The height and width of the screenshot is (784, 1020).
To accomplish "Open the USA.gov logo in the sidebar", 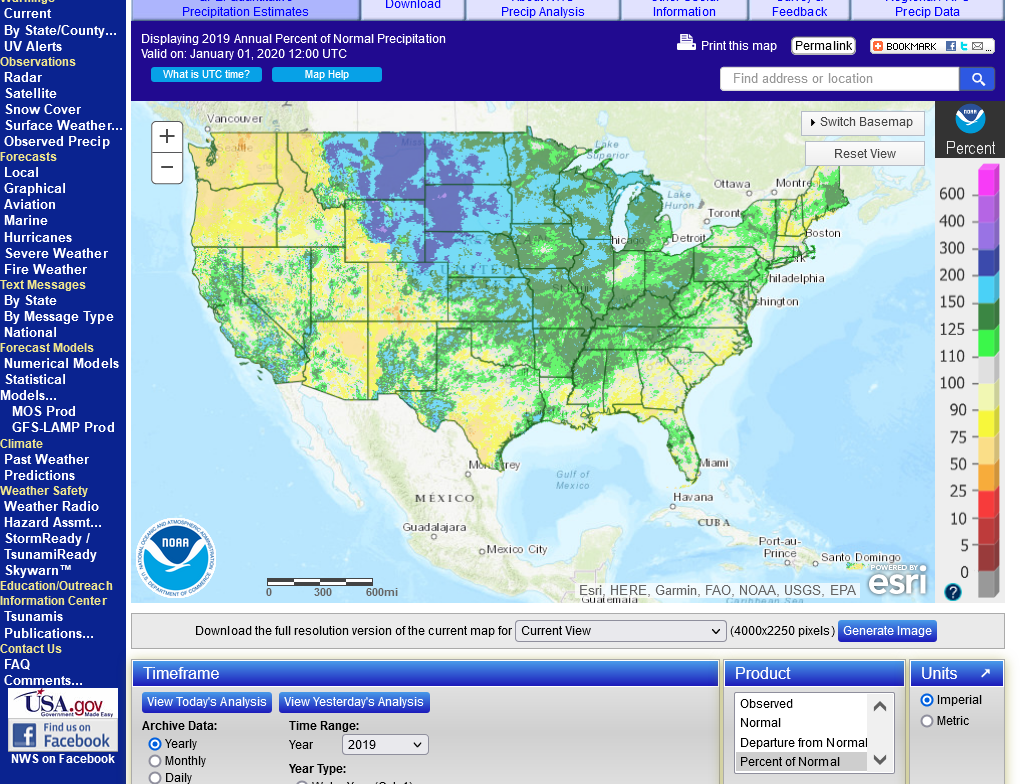I will click(x=63, y=703).
